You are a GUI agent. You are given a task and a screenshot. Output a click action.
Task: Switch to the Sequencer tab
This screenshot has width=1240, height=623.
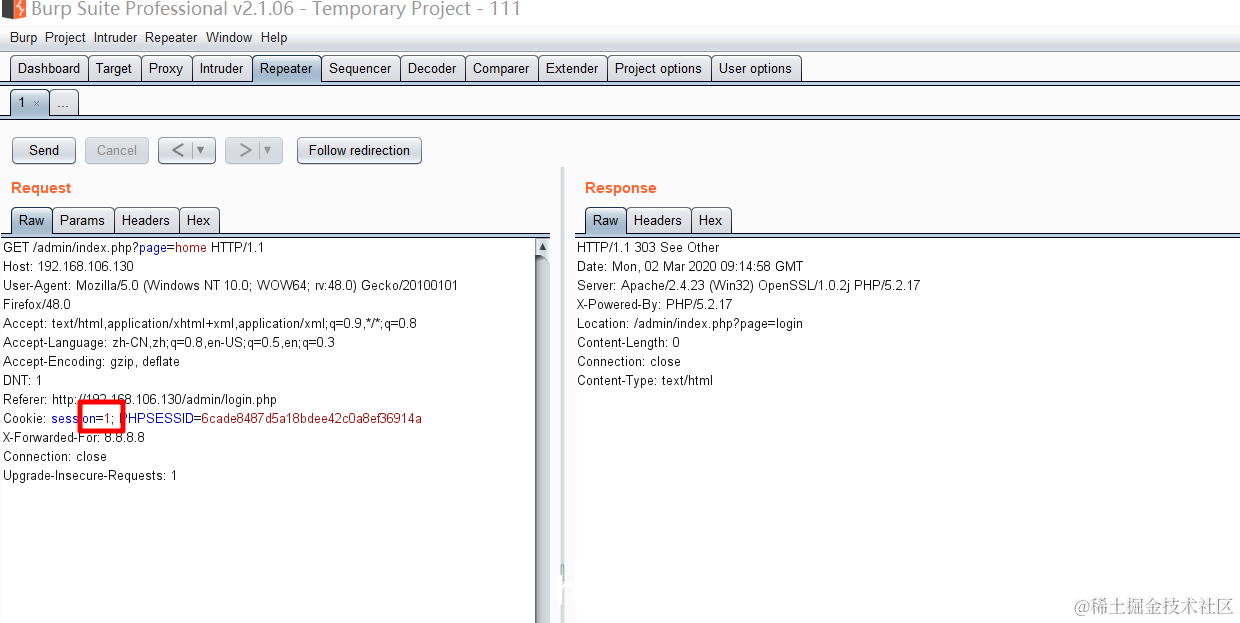click(360, 68)
